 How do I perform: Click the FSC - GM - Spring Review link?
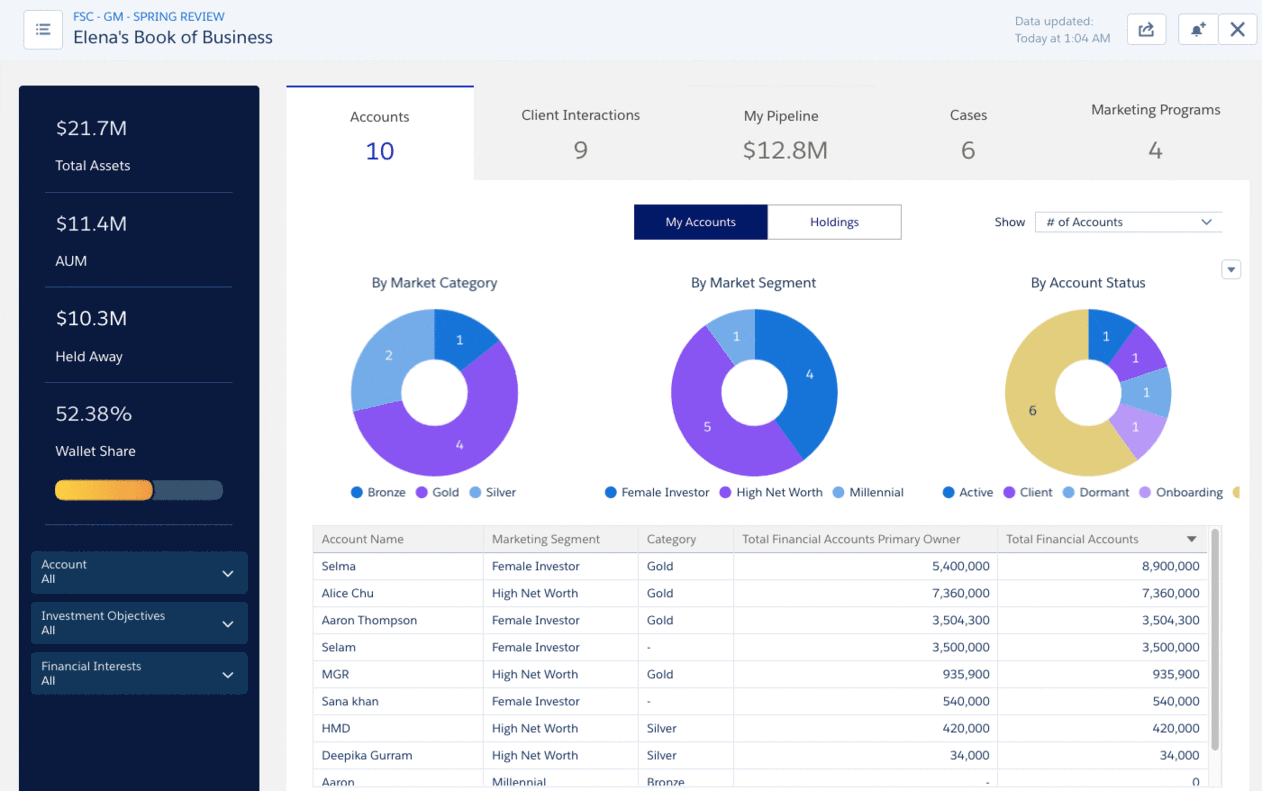point(148,17)
